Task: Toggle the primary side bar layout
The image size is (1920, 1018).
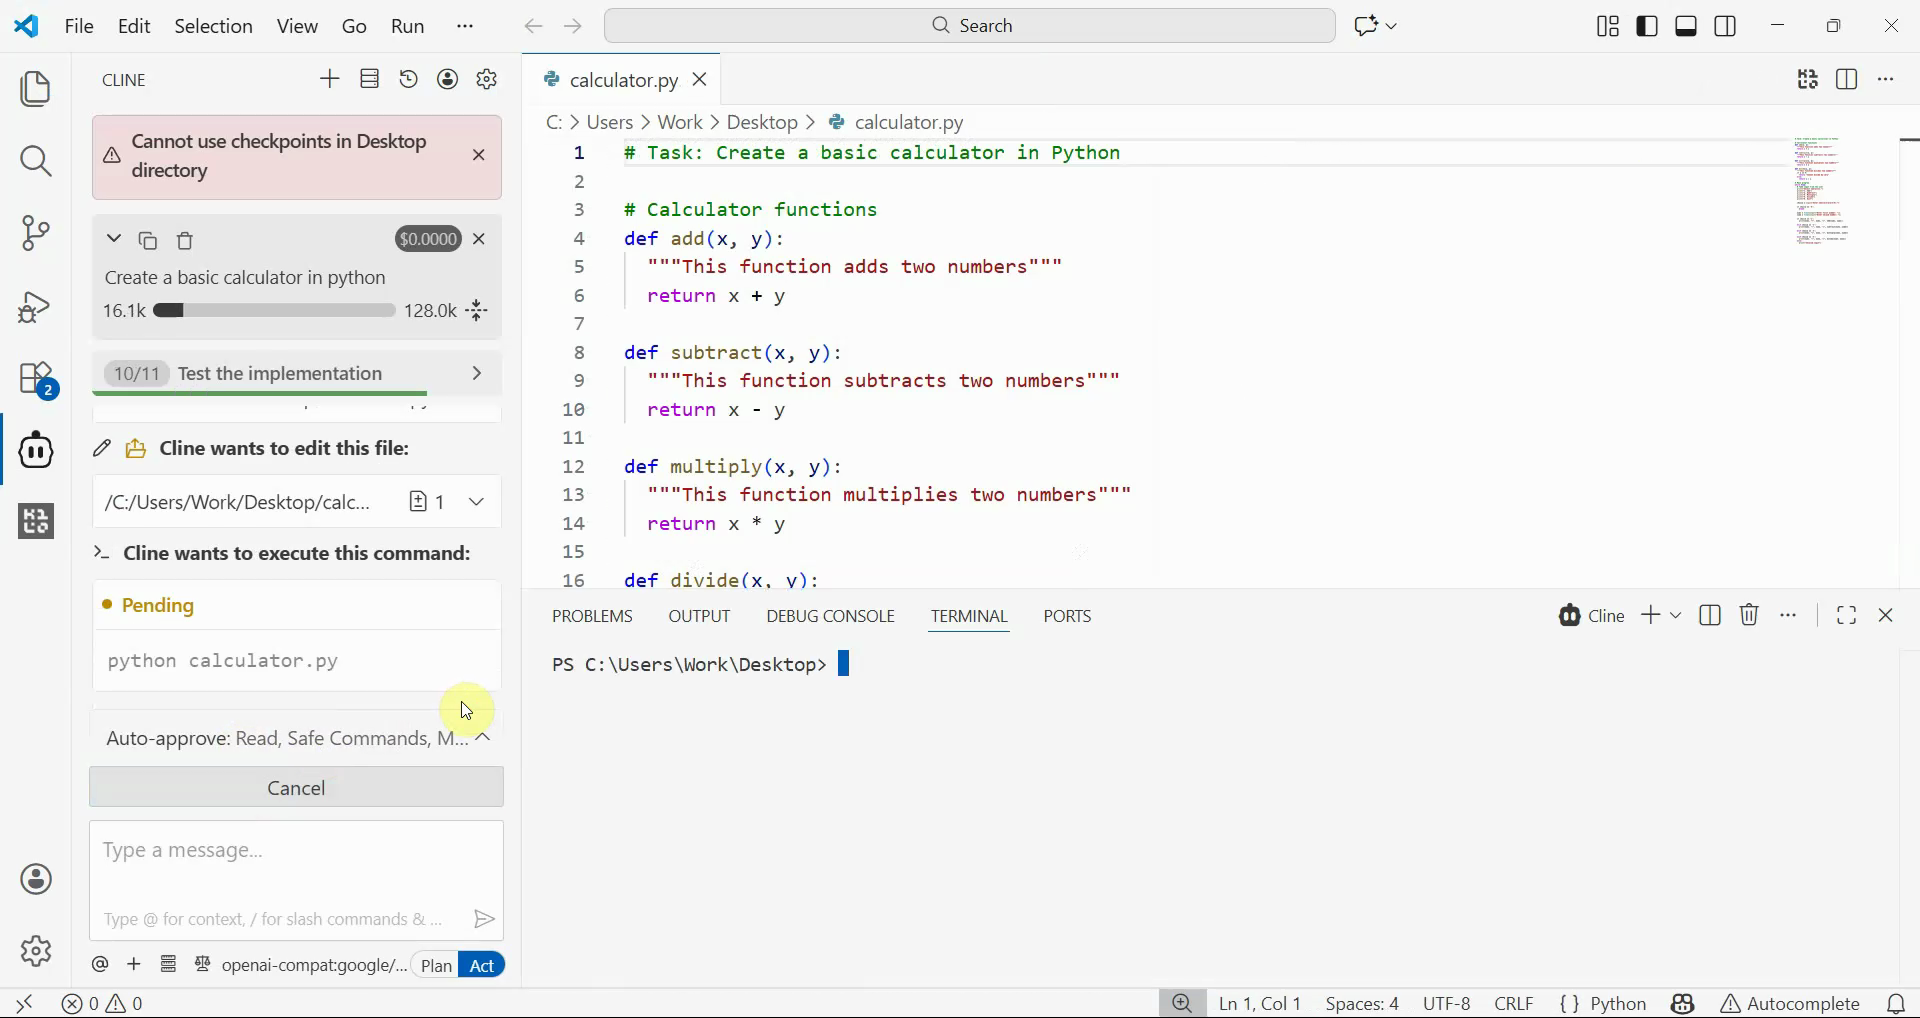Action: [1646, 26]
